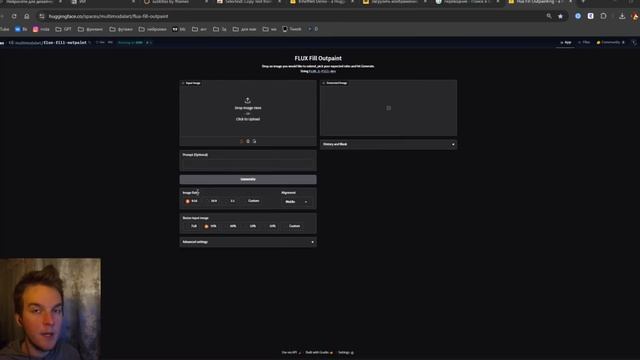Image resolution: width=640 pixels, height=360 pixels.
Task: Select the clipboard paste source icon
Action: click(x=254, y=141)
